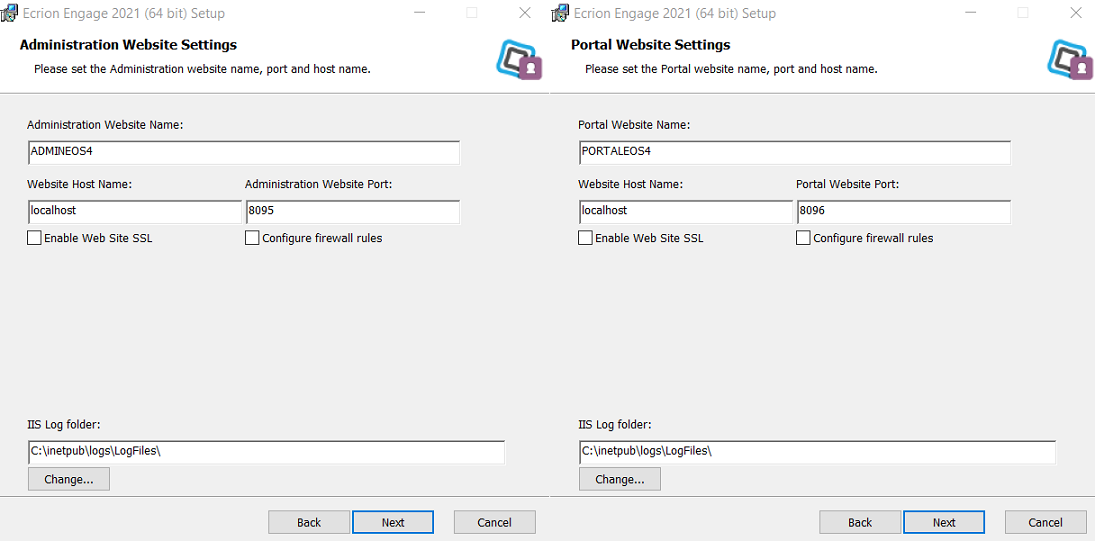Enable Web Site SSL in Portal window

pyautogui.click(x=585, y=238)
